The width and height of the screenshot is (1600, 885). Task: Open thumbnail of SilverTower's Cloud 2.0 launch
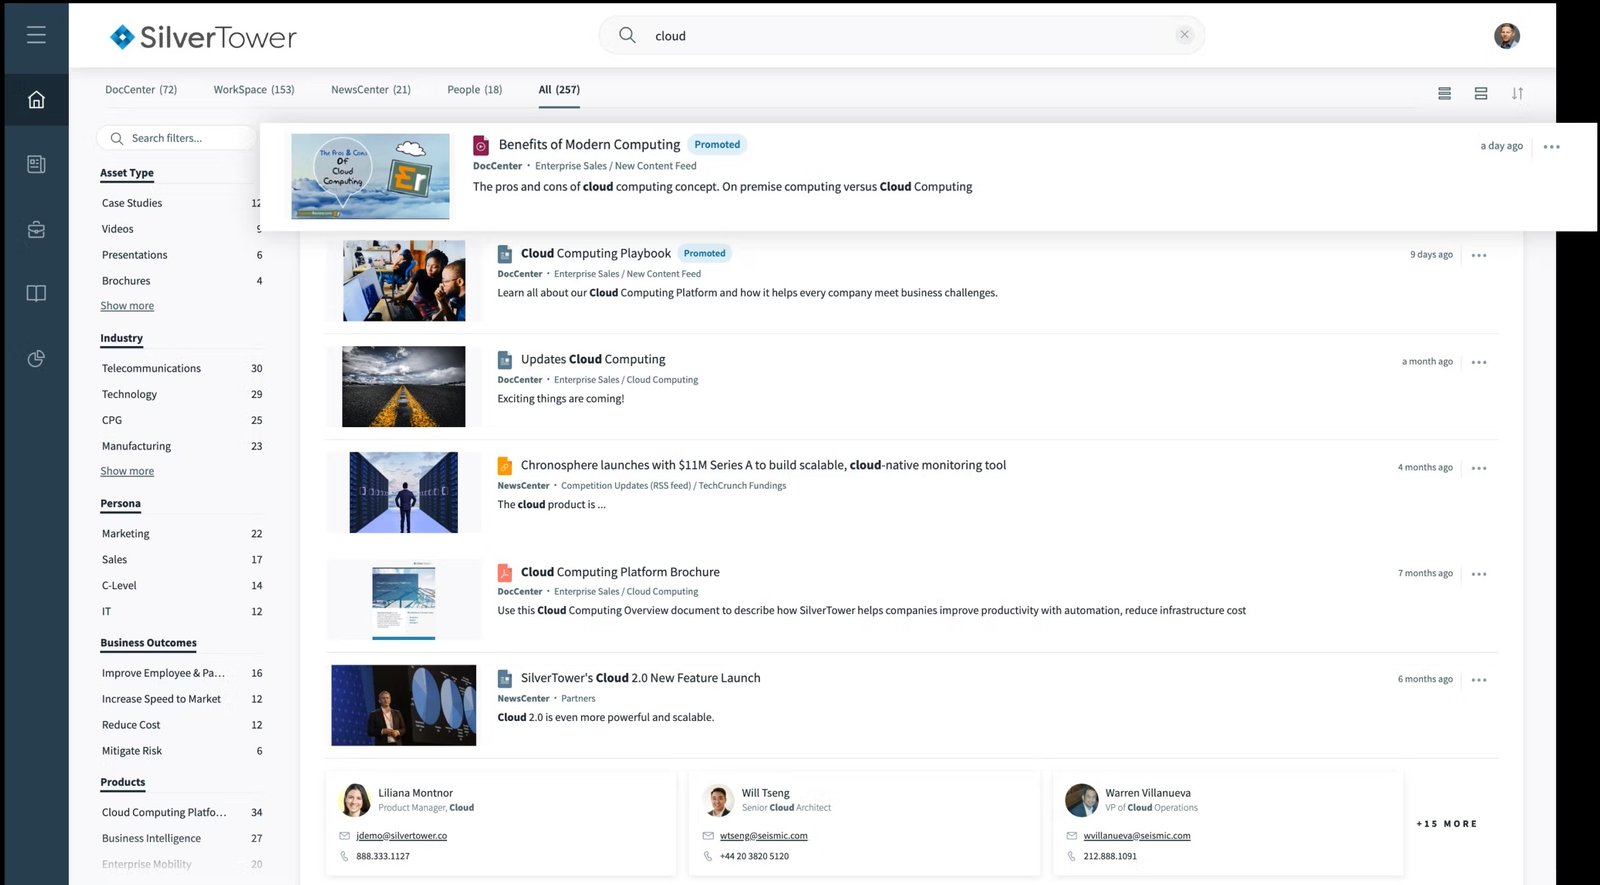pos(404,705)
